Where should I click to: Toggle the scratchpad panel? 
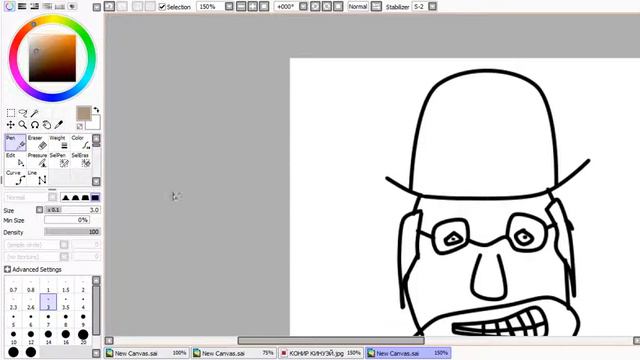(x=72, y=6)
